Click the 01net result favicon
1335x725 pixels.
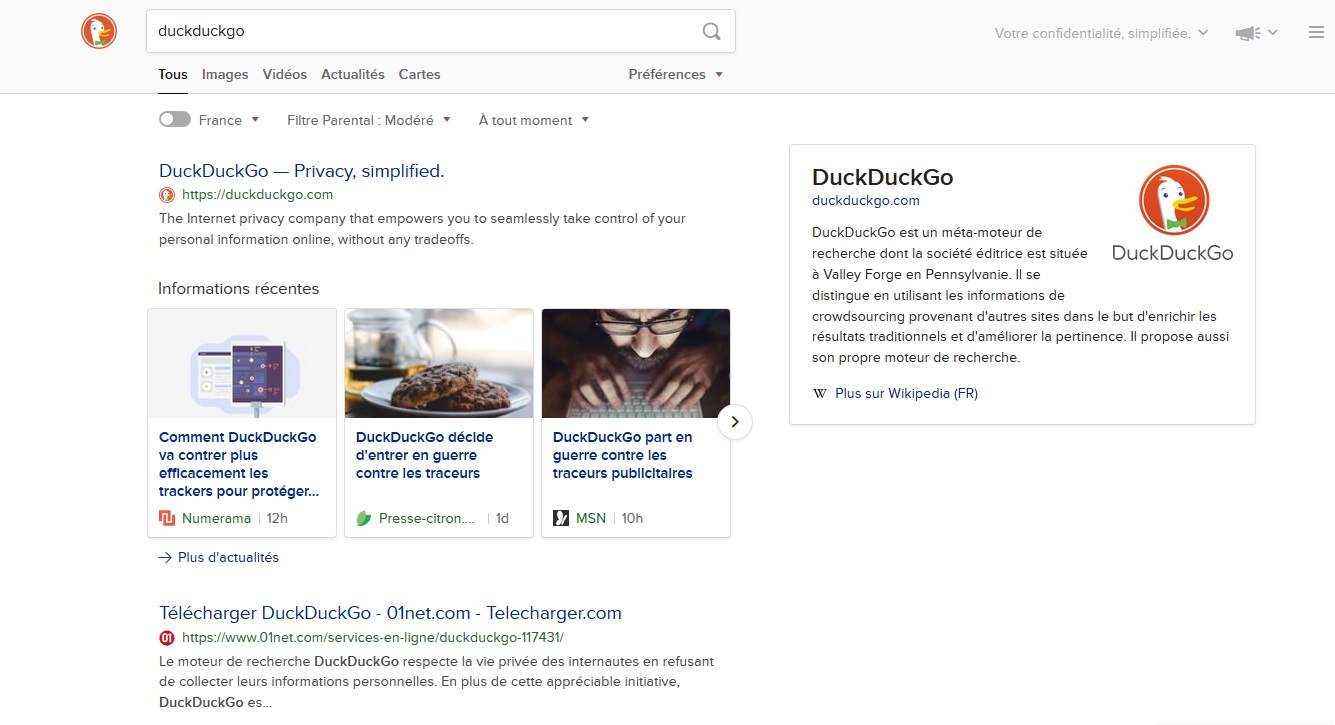167,637
